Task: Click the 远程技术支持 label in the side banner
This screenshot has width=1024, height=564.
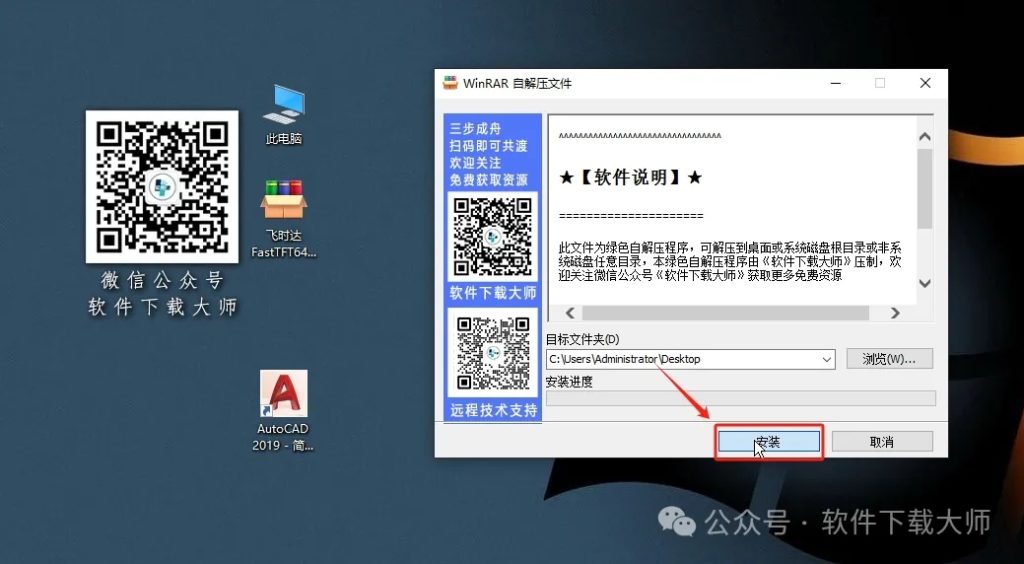Action: tap(494, 411)
